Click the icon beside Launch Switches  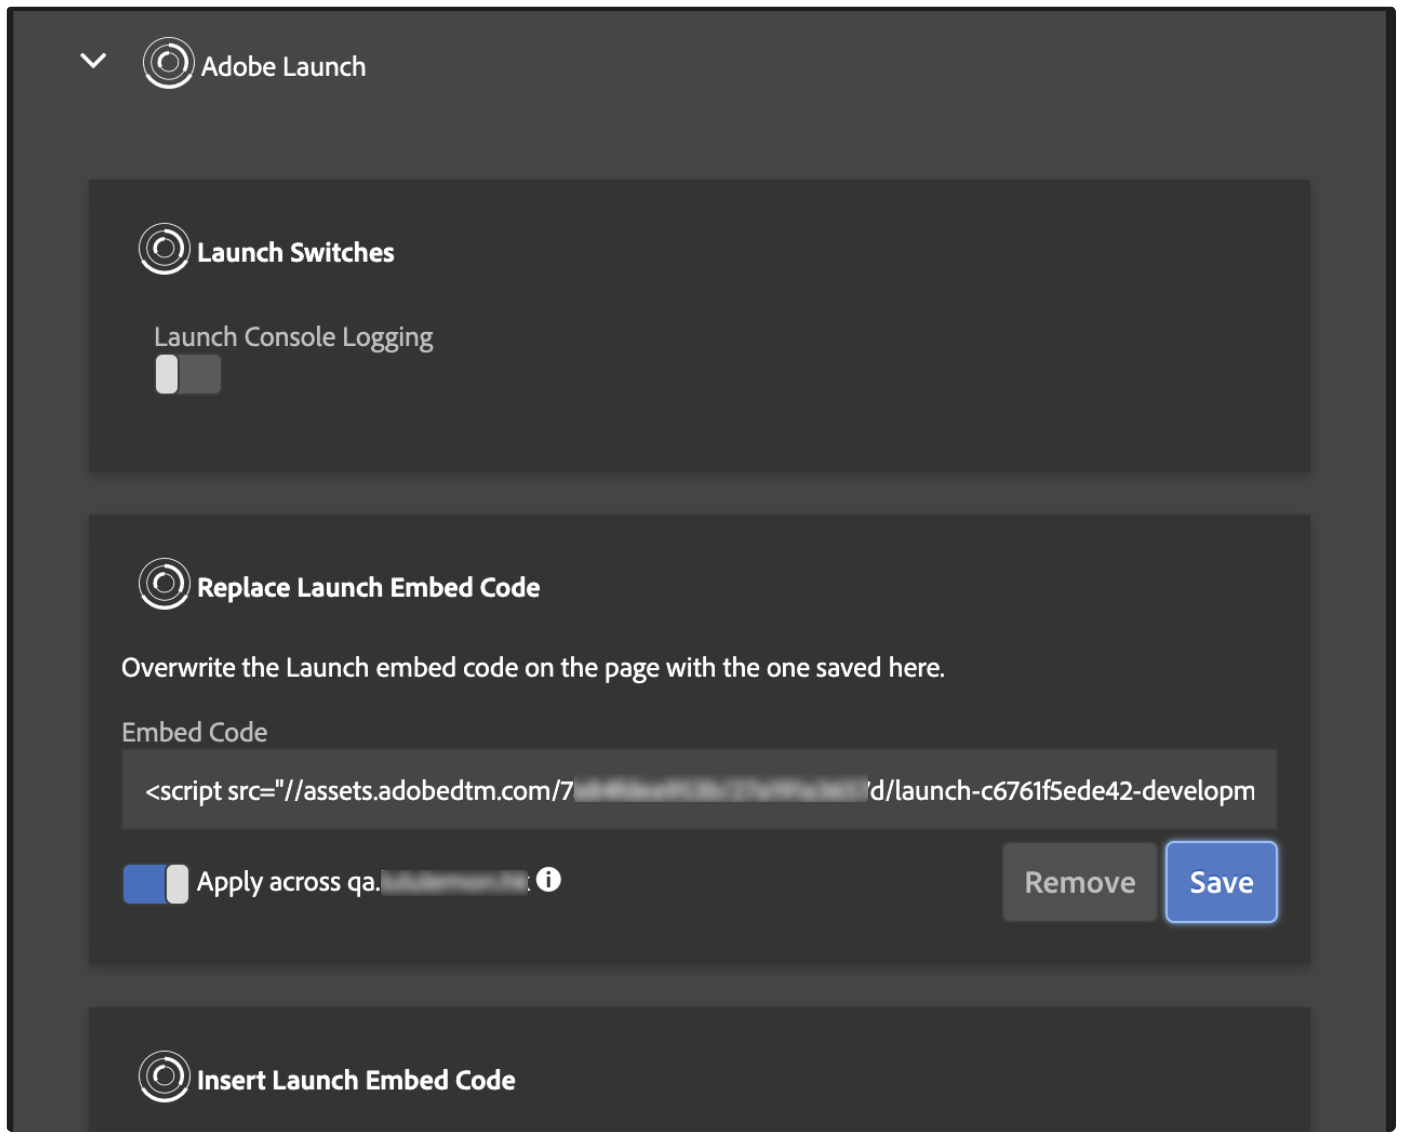tap(164, 249)
